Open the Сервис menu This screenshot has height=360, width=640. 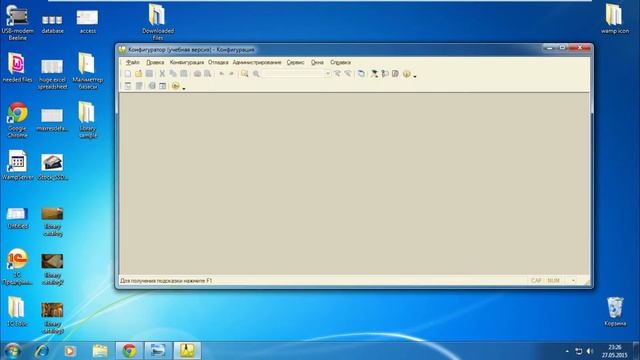click(x=295, y=62)
